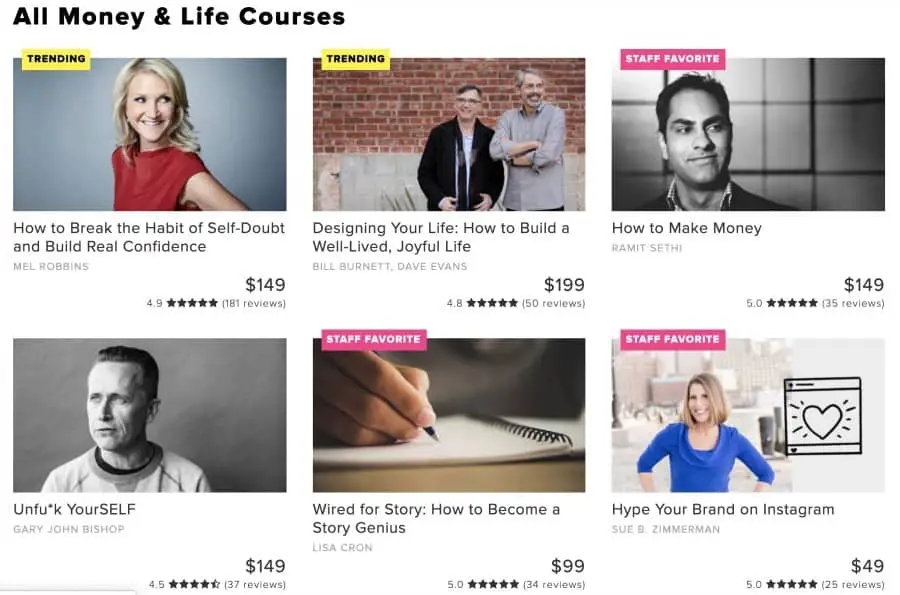Click Staff Favorite badge on Wired for Story
This screenshot has width=900, height=595.
373,340
